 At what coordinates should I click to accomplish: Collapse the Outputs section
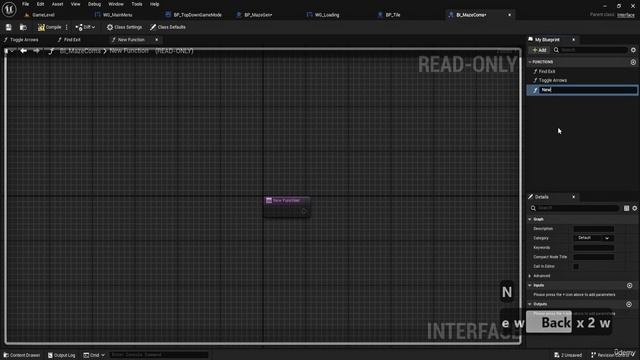[530, 304]
